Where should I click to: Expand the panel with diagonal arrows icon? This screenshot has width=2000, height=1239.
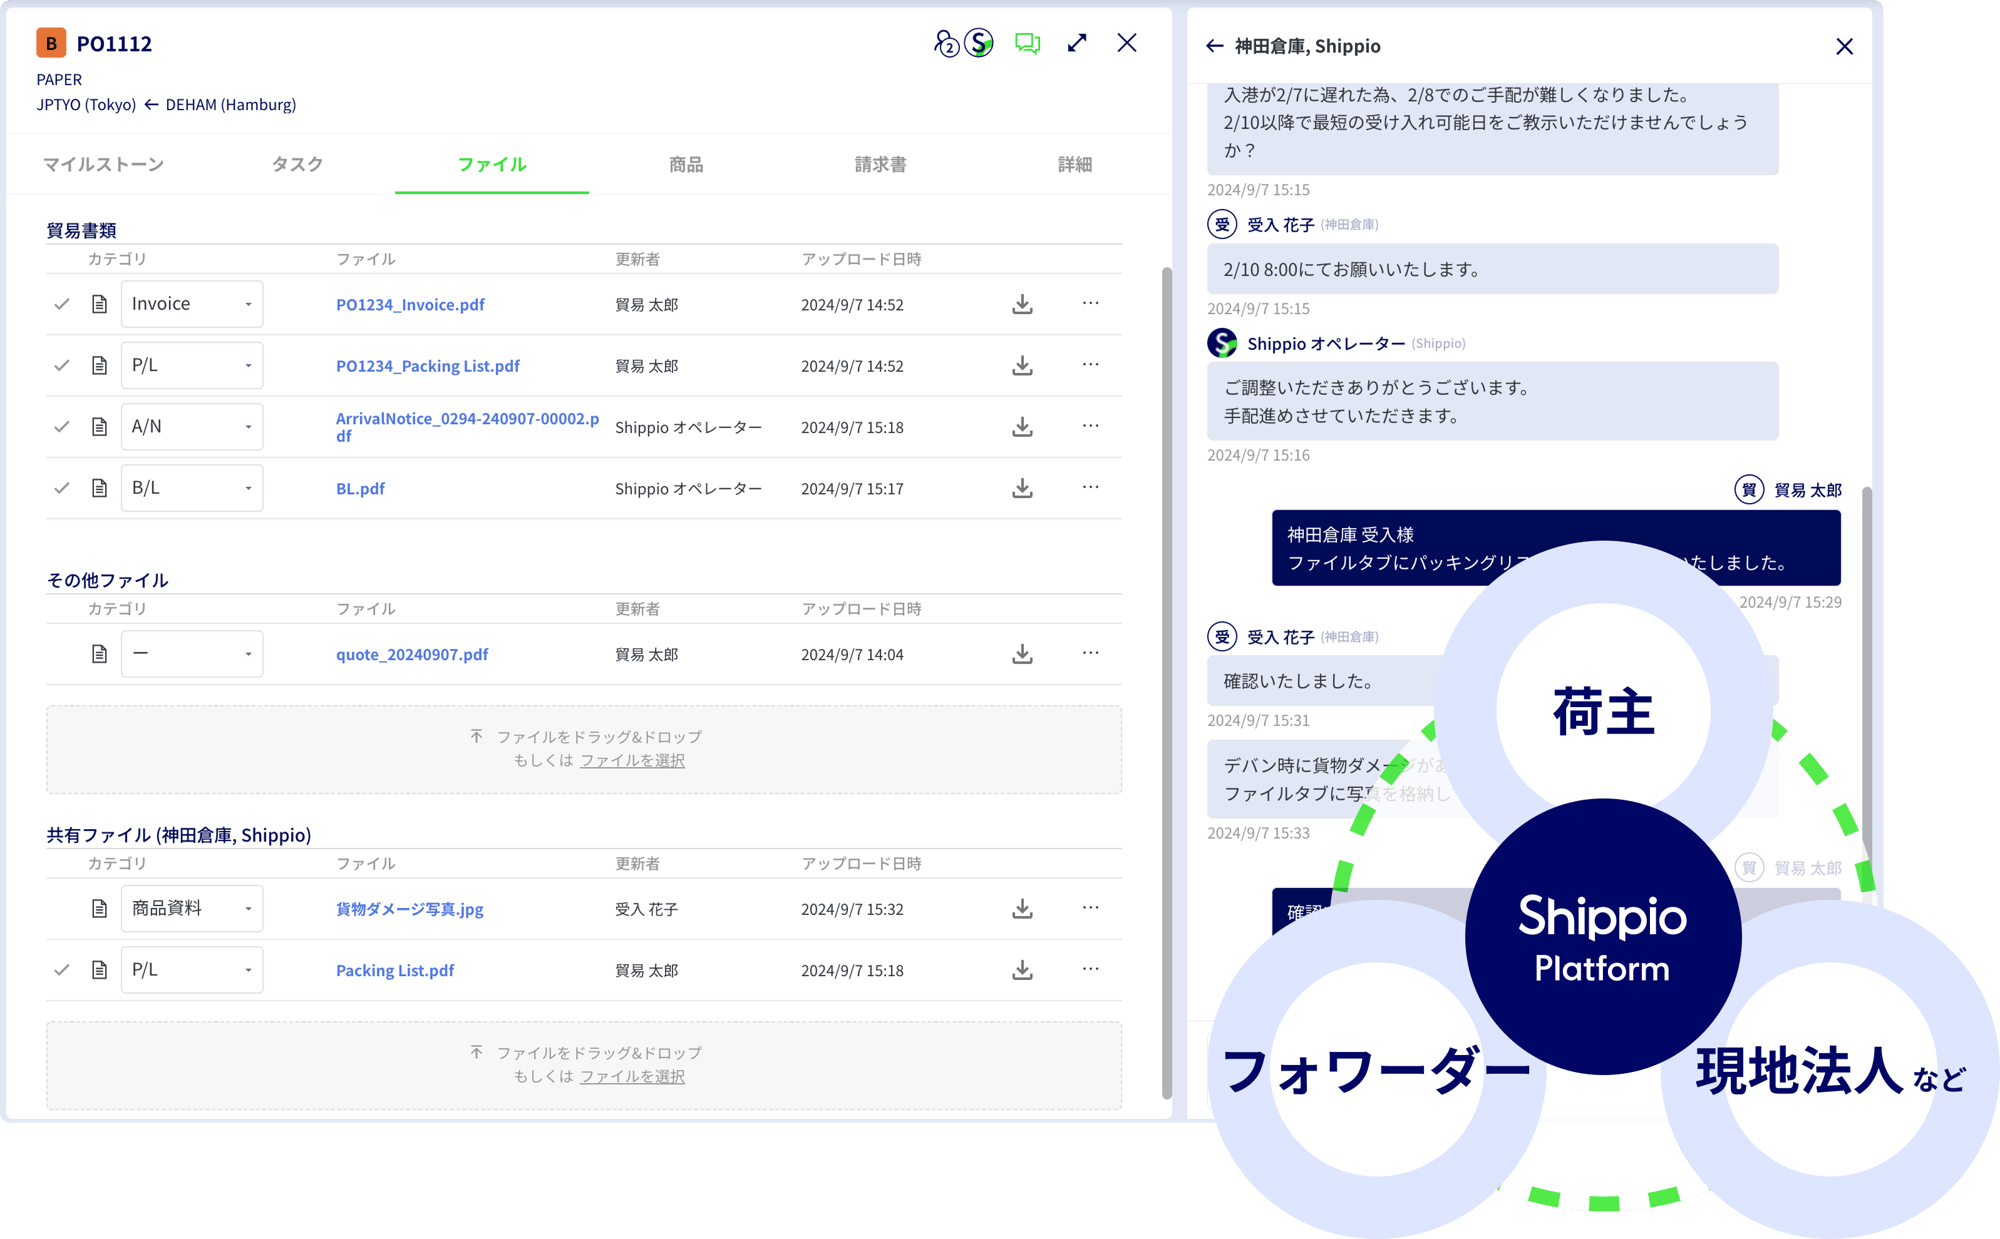[x=1077, y=43]
